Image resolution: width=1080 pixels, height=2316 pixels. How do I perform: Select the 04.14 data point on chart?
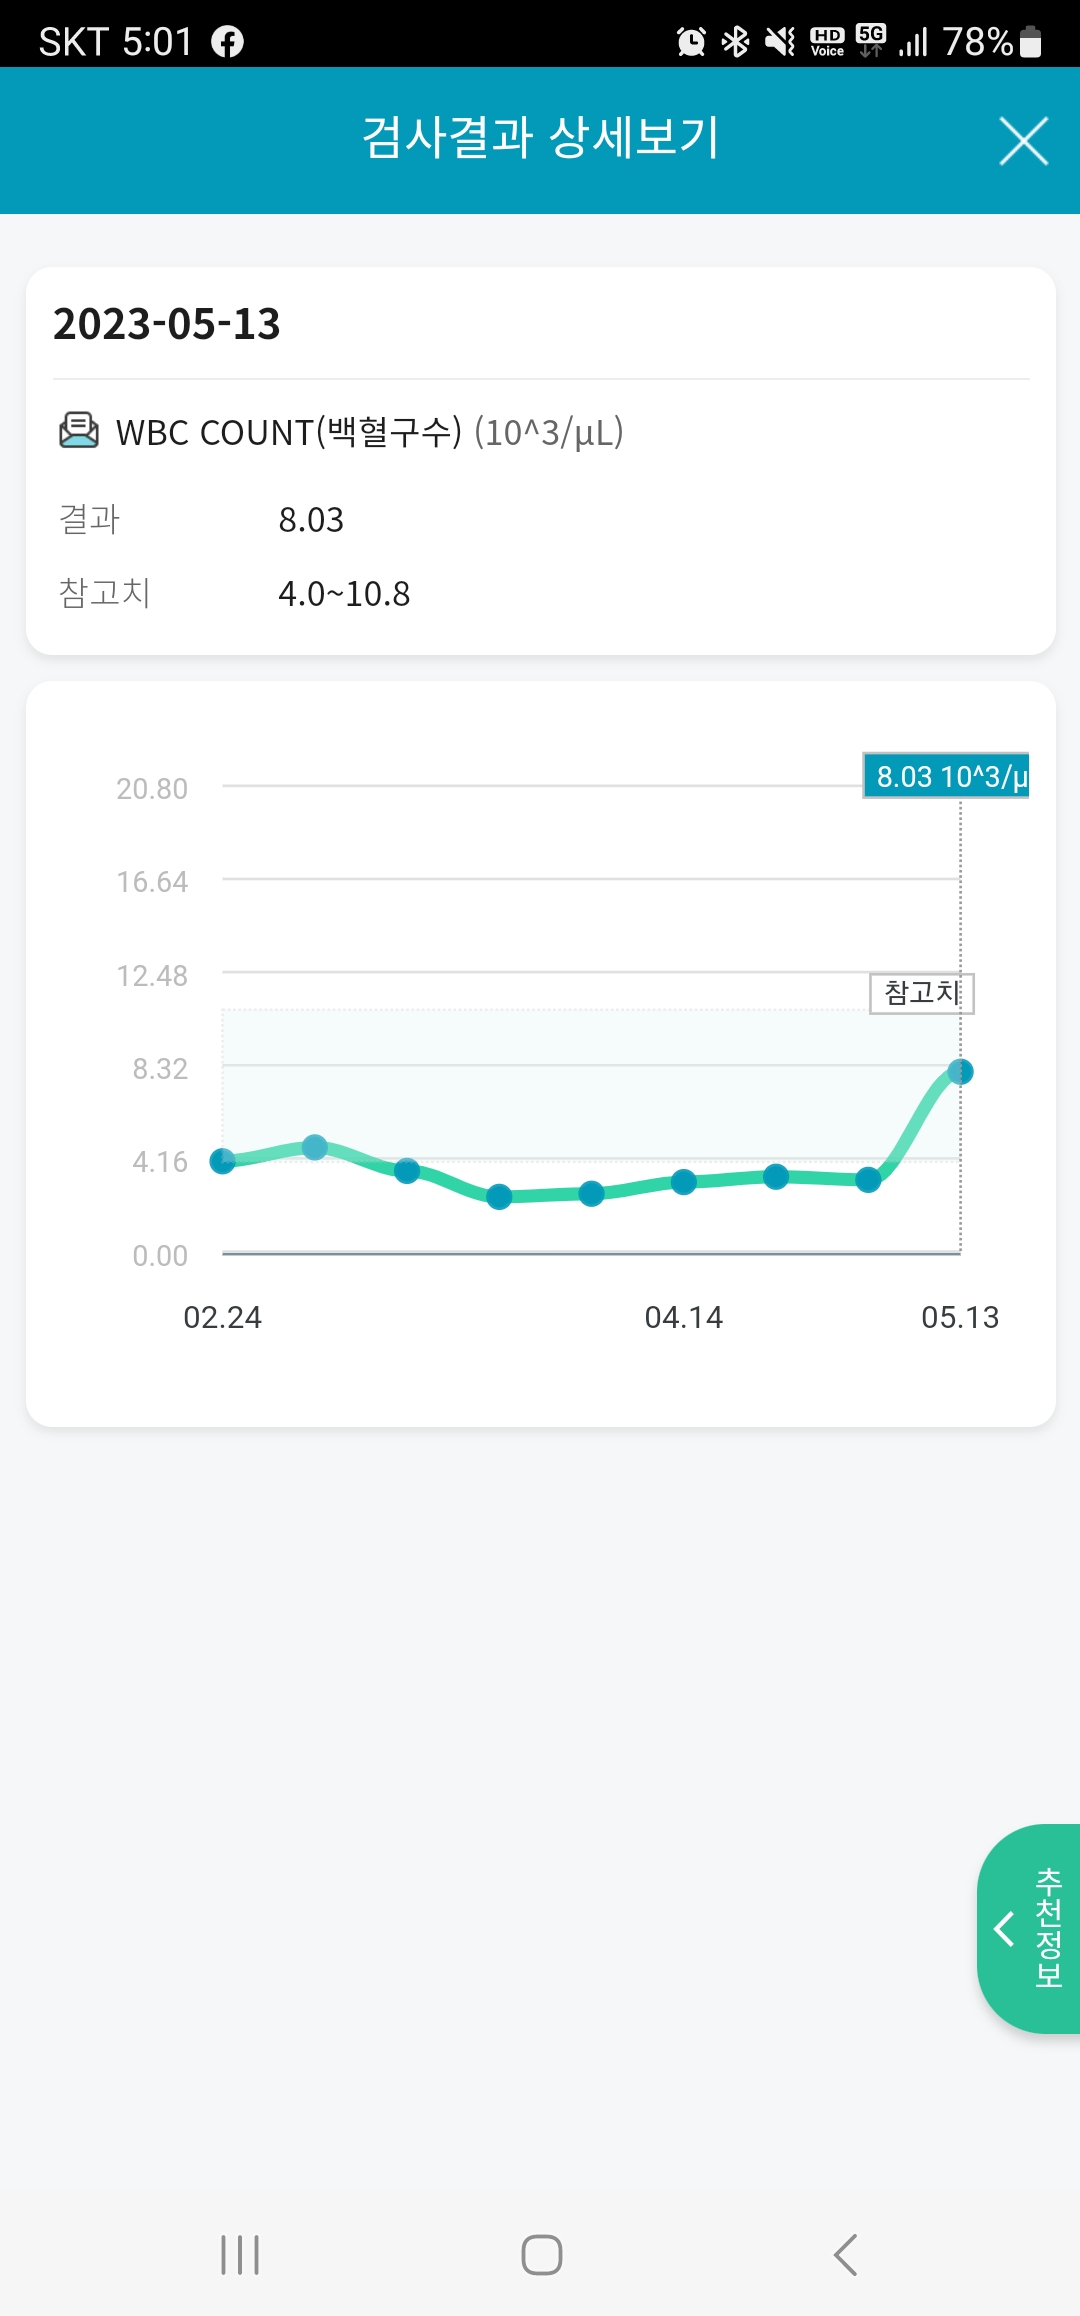[x=684, y=1182]
